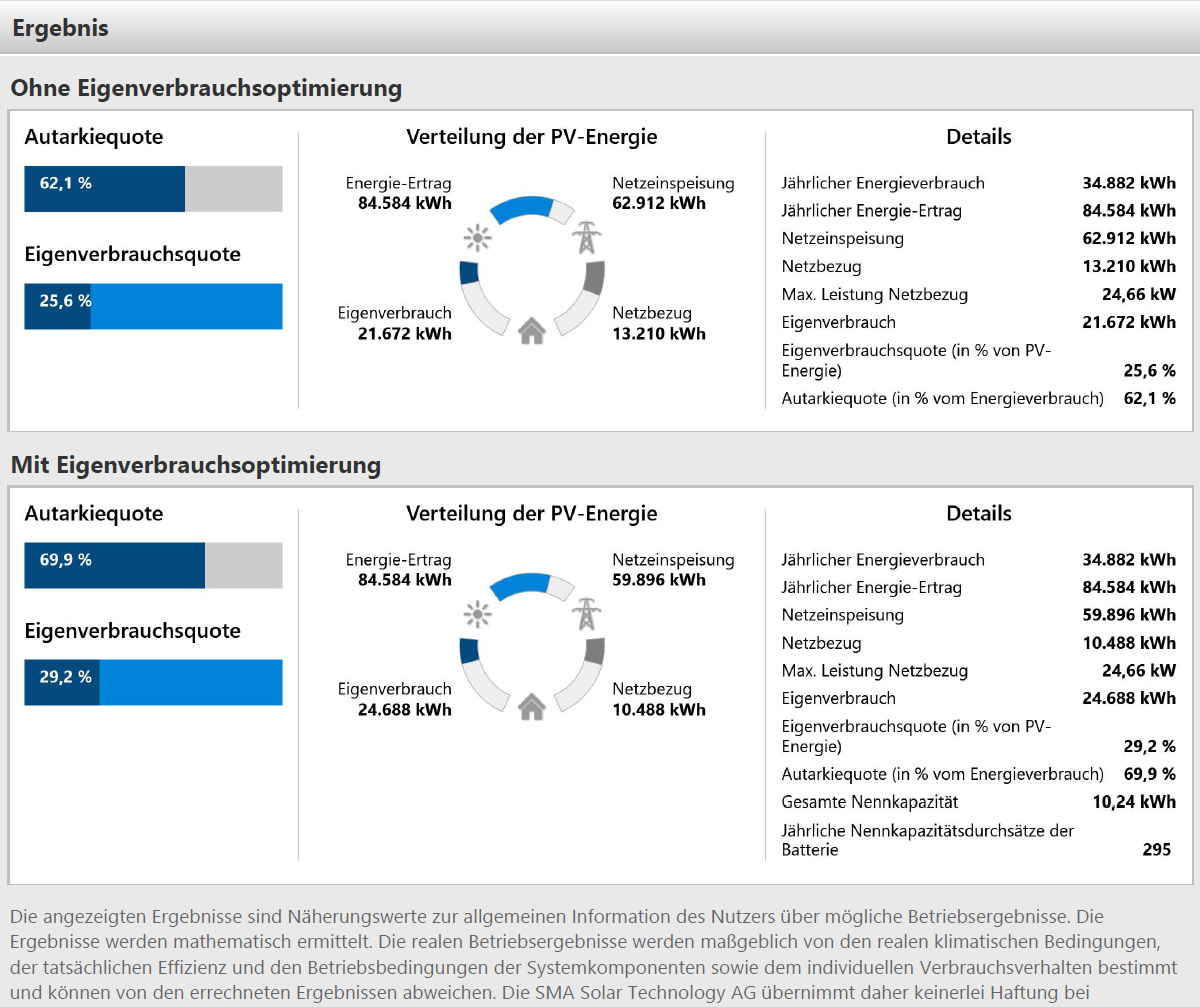This screenshot has width=1200, height=1007.
Task: Click Verteilung der PV-Energie heading in Mit section
Action: coord(532,513)
